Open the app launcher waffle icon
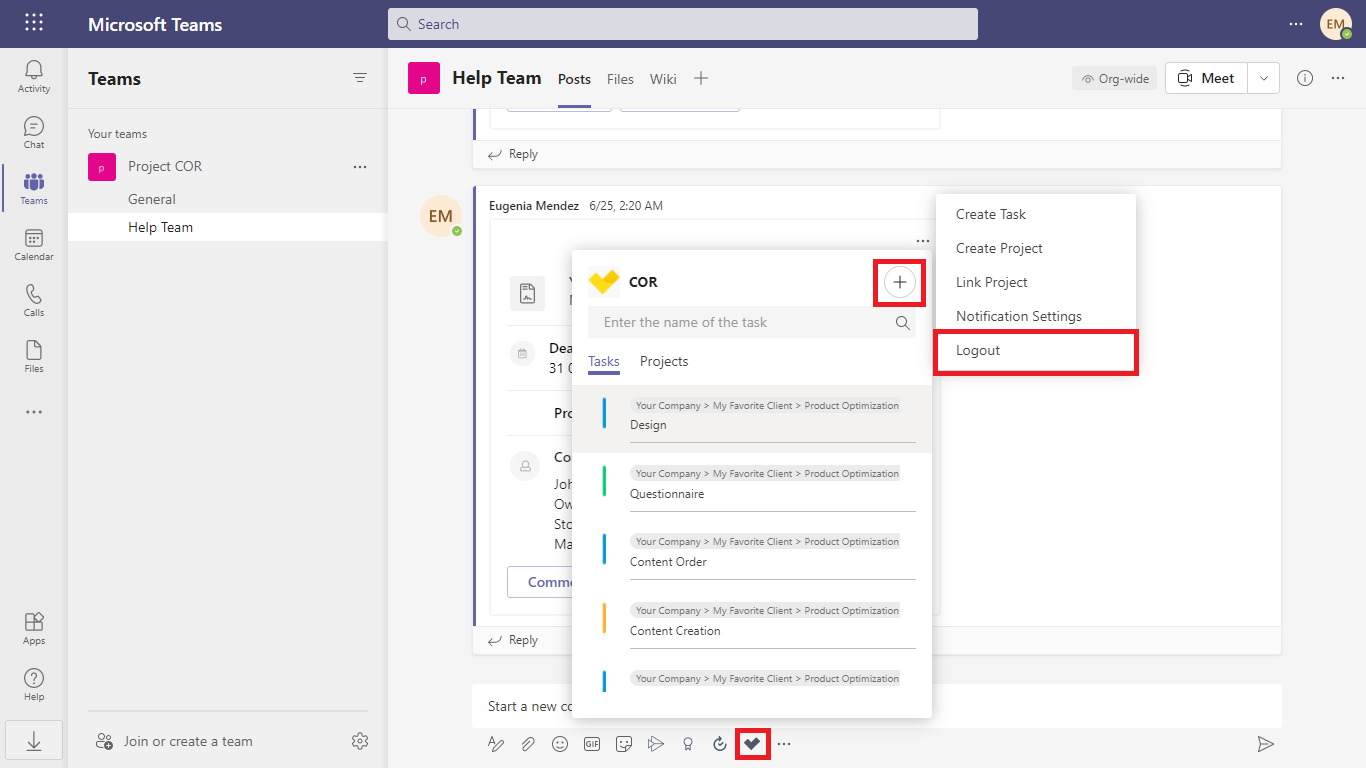 (34, 23)
